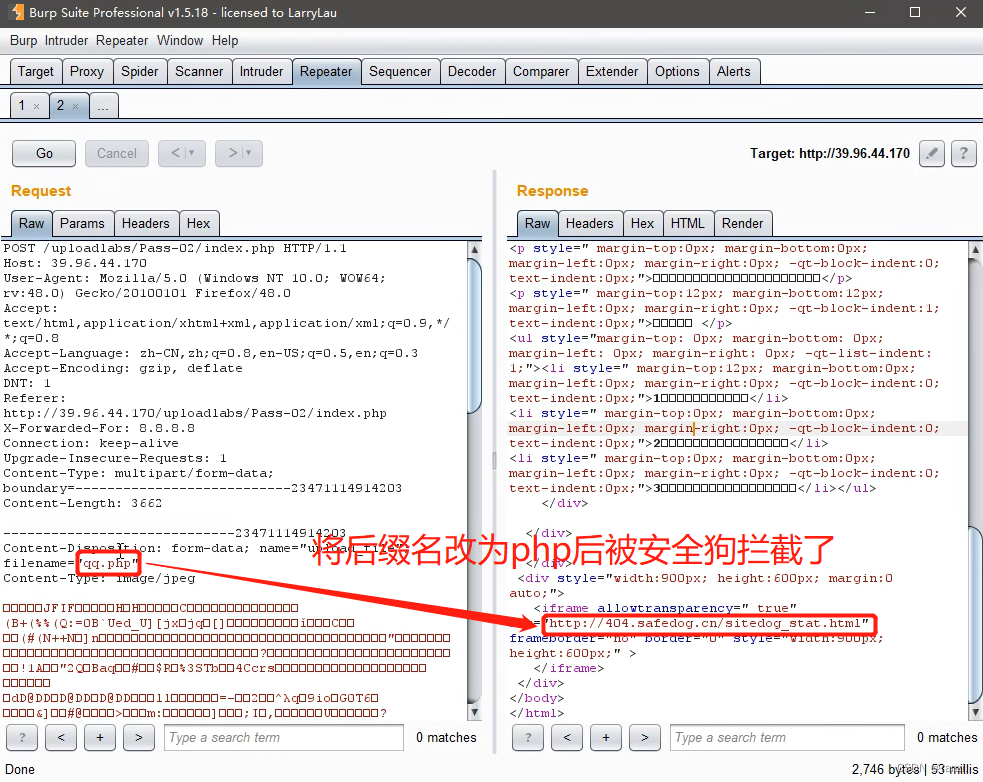Click the X-Forwarded-For: 8.8.8.8 header line

click(x=99, y=428)
